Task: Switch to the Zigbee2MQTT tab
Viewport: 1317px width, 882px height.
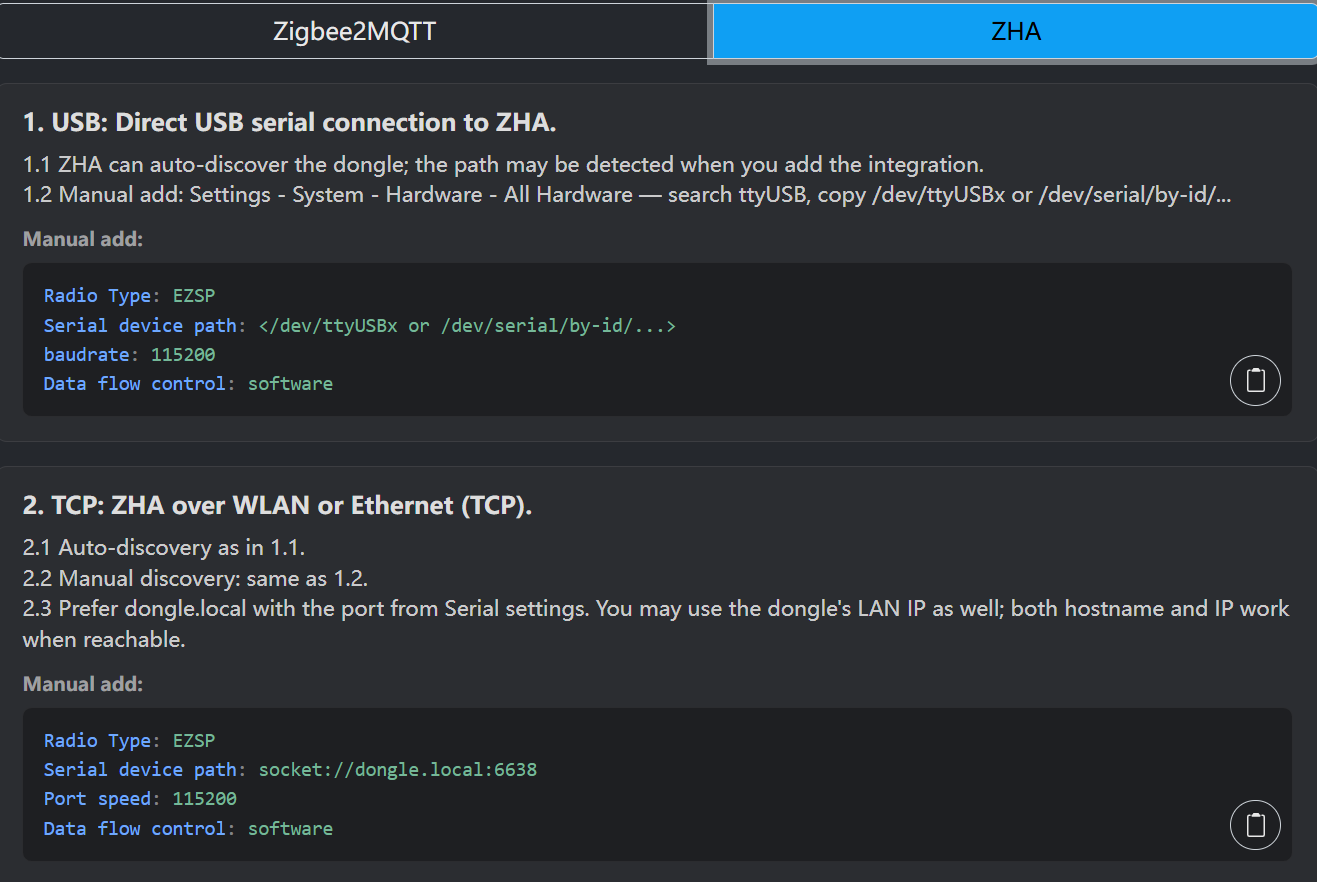Action: (x=354, y=31)
